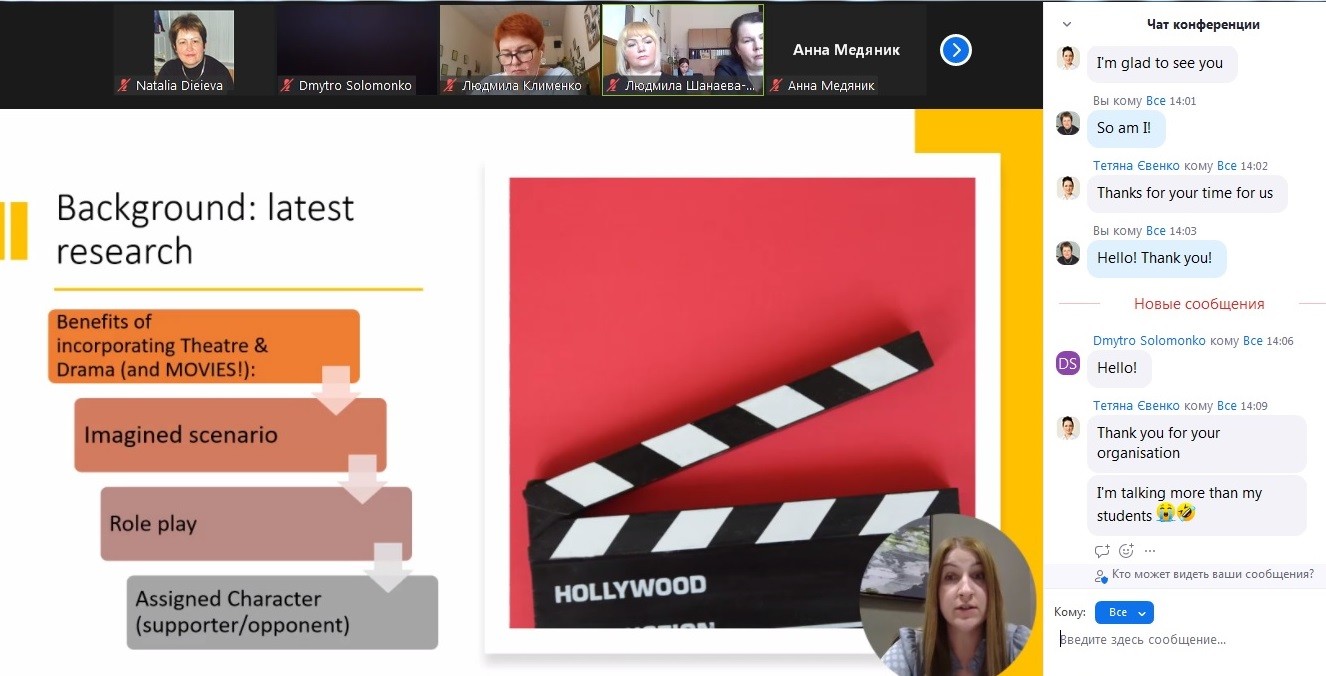Click Dmytro's "Hello!" chat message
This screenshot has width=1326, height=676.
[x=1118, y=368]
